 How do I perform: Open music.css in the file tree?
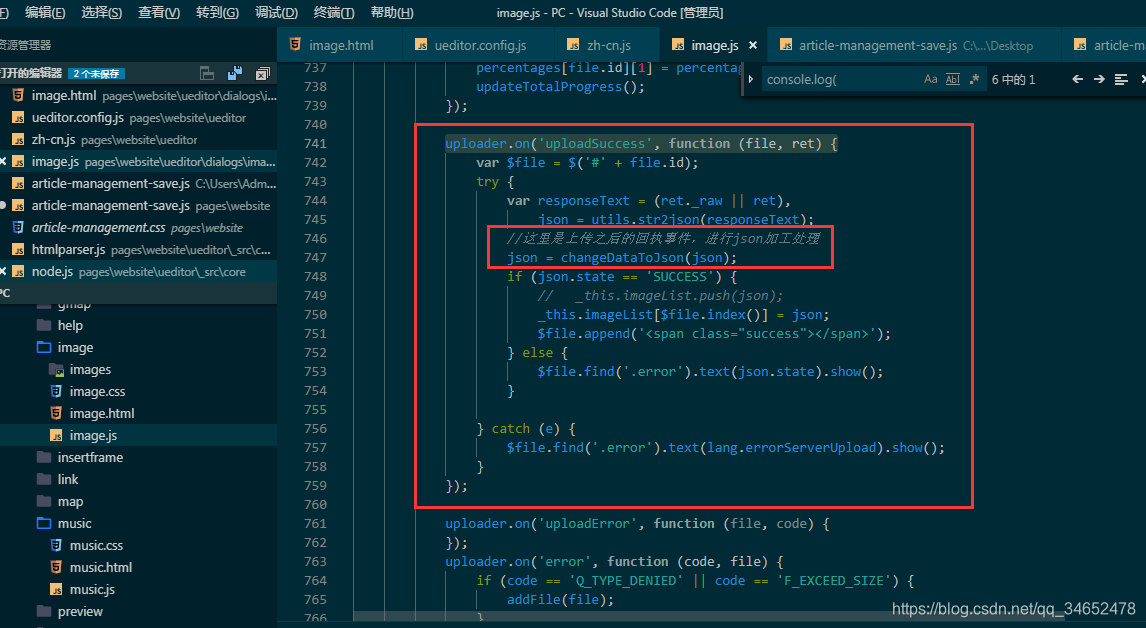click(138, 545)
